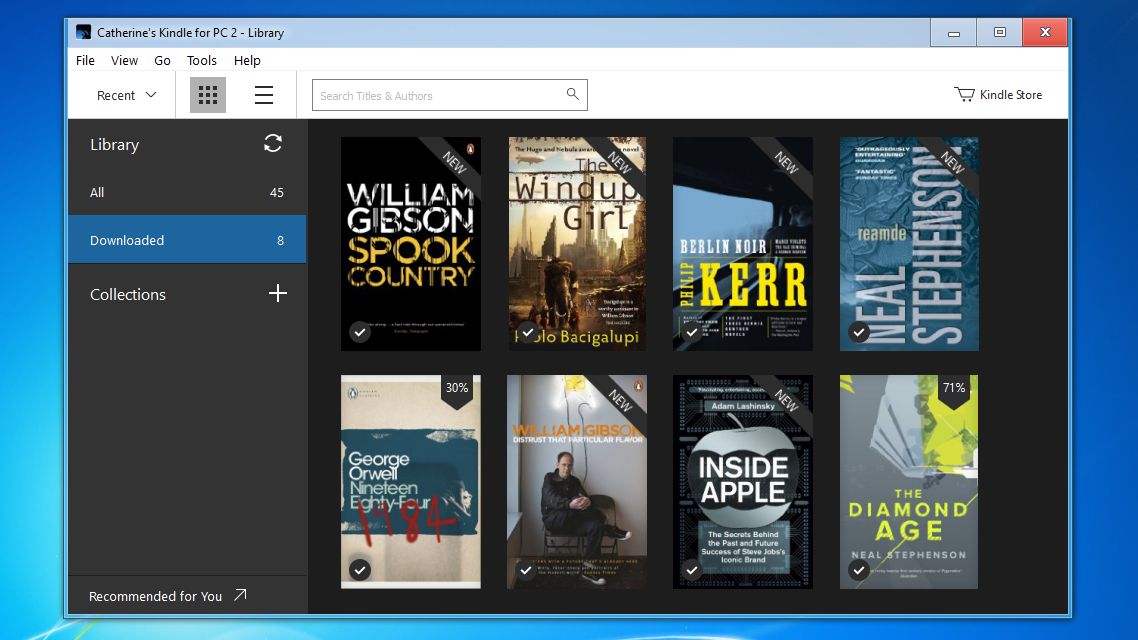Open the Tools menu
Screen dimensions: 1138x640
201,60
